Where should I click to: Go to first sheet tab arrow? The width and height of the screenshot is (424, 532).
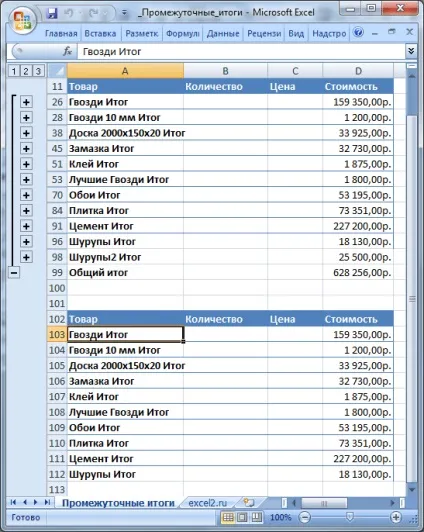(x=13, y=502)
